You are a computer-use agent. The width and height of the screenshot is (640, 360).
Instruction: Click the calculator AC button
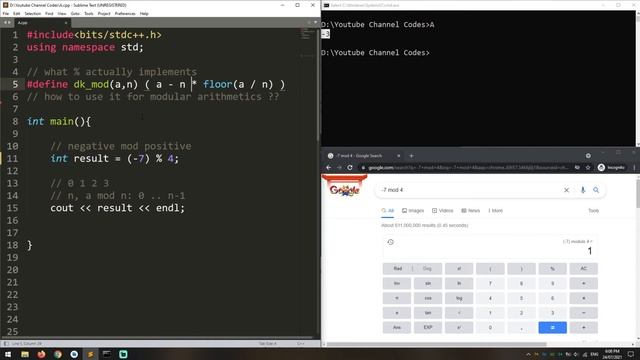tap(584, 269)
